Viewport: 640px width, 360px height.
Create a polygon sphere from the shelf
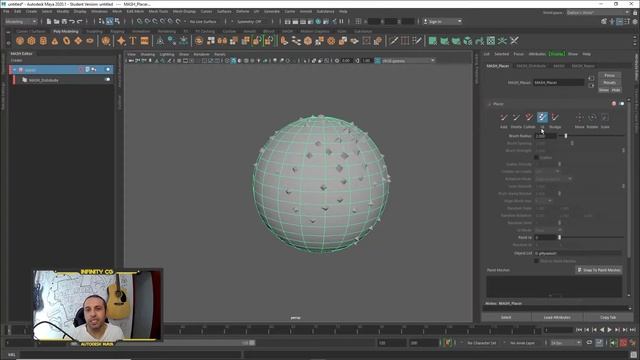point(20,41)
